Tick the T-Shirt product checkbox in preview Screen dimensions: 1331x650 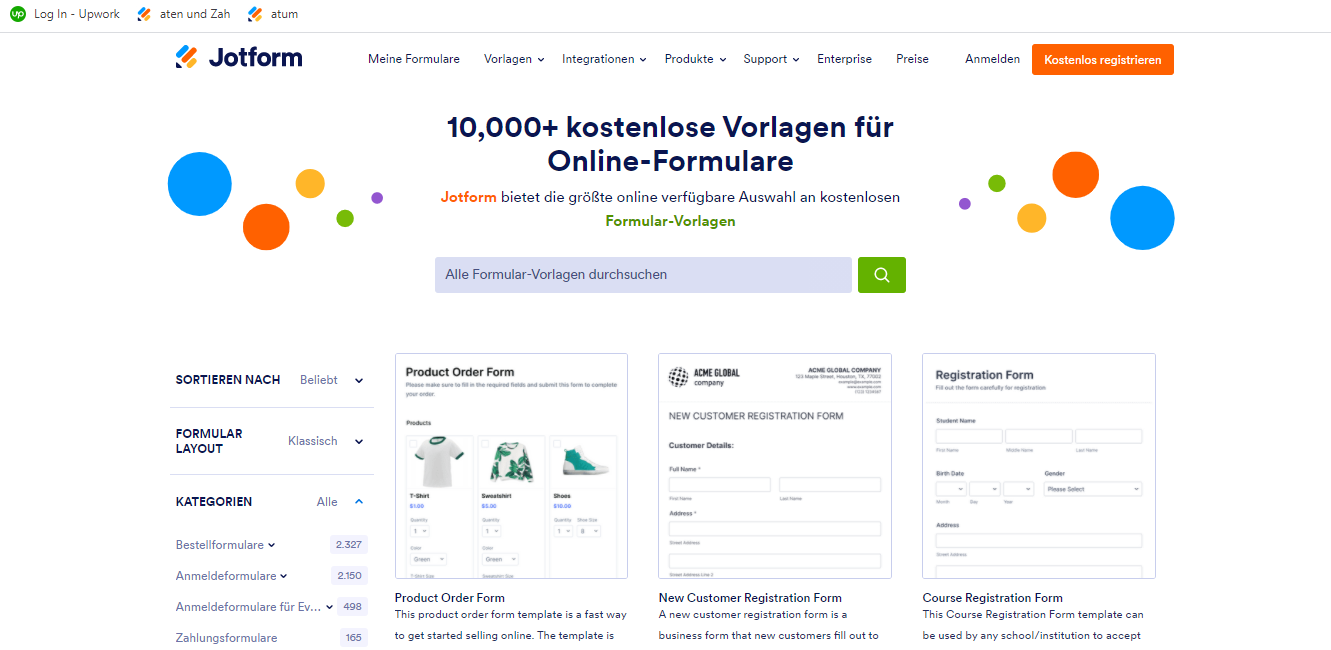coord(414,442)
